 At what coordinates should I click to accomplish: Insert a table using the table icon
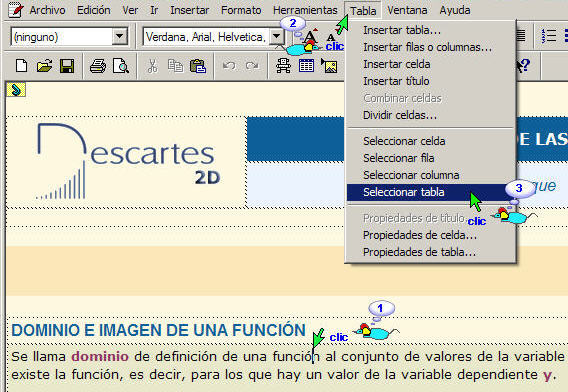(x=306, y=66)
